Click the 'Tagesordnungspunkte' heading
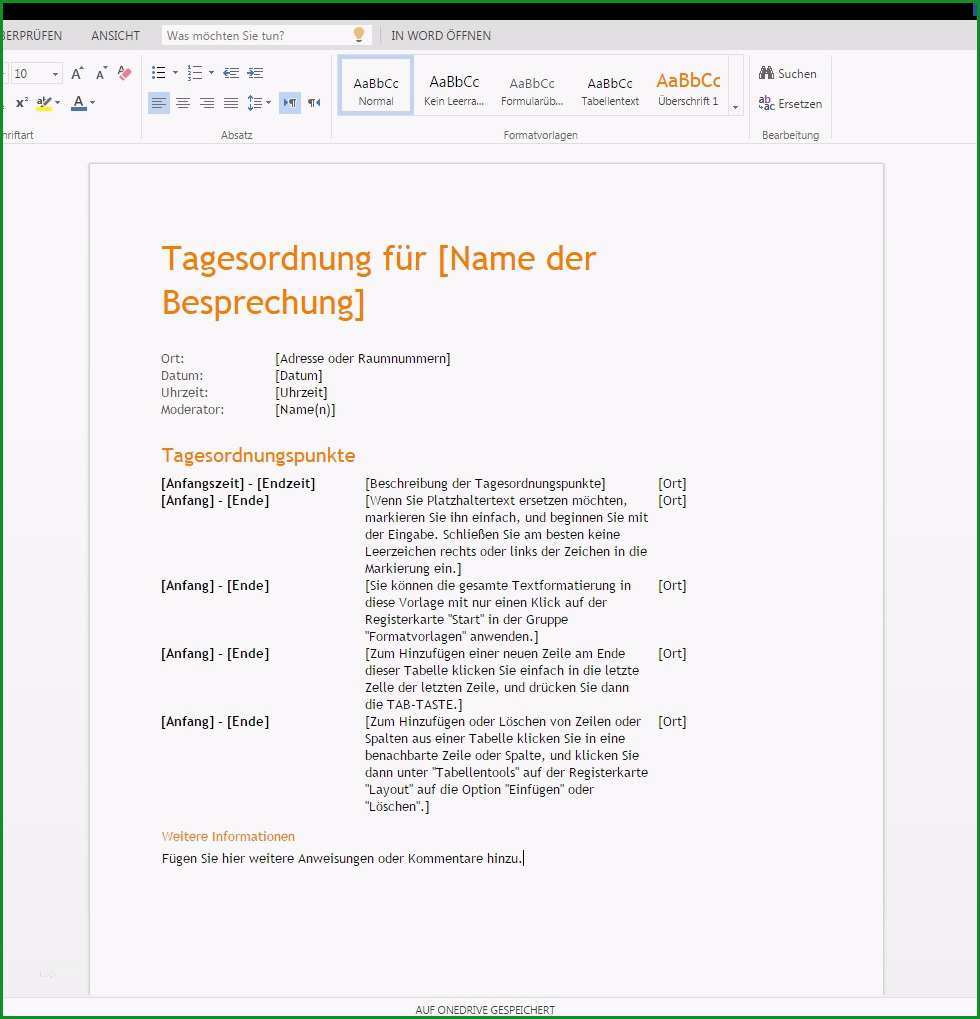Screen dimensions: 980x1019 pyautogui.click(x=258, y=455)
